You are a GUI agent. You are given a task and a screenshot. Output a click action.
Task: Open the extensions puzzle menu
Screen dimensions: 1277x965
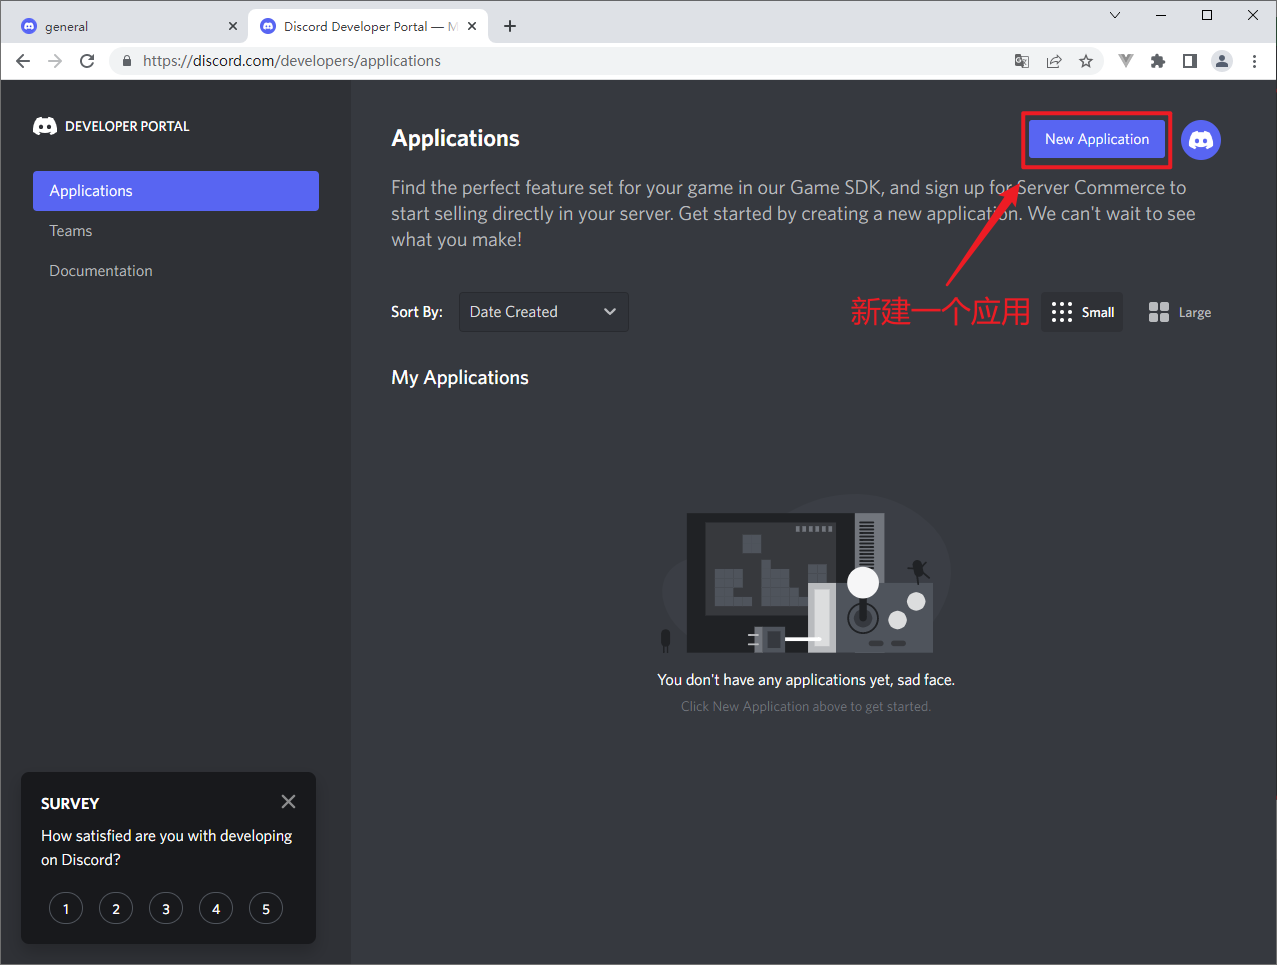pos(1158,61)
